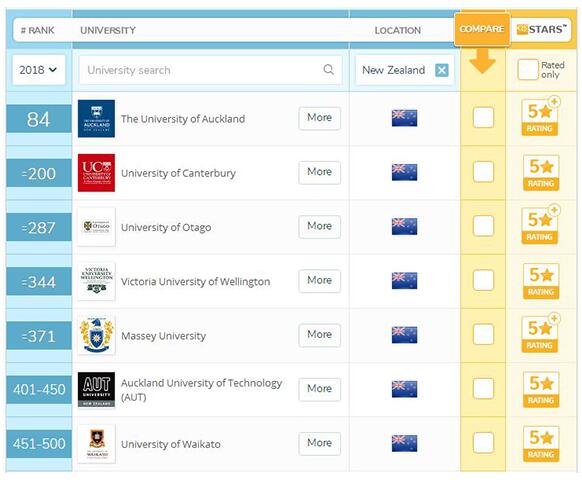This screenshot has height=483, width=582.
Task: Click More for University of Waikato
Action: 320,443
